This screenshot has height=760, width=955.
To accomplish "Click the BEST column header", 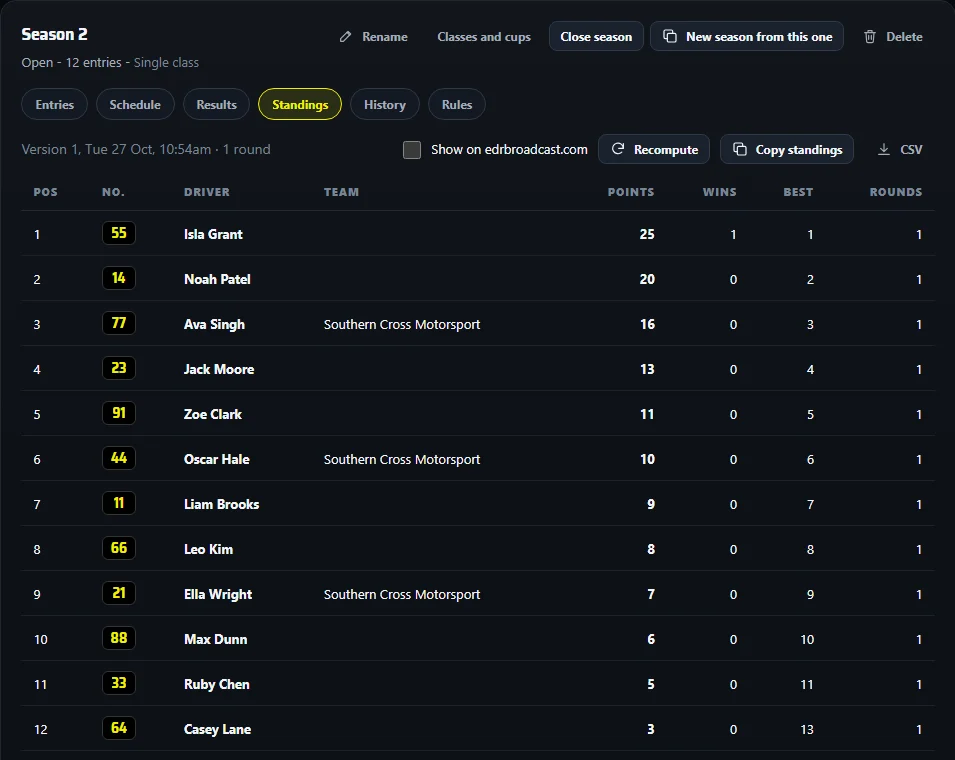I will [x=798, y=192].
